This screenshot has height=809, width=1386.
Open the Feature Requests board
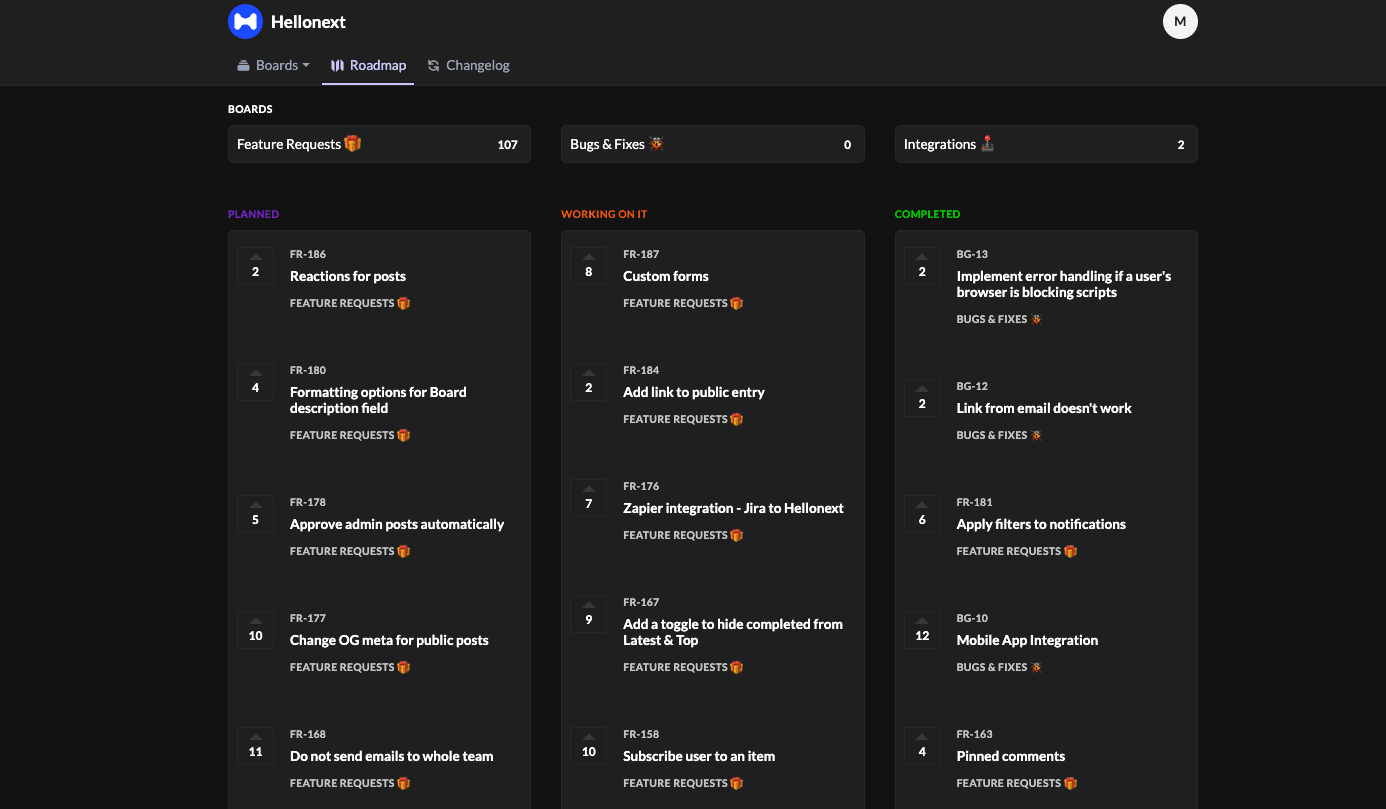point(379,144)
